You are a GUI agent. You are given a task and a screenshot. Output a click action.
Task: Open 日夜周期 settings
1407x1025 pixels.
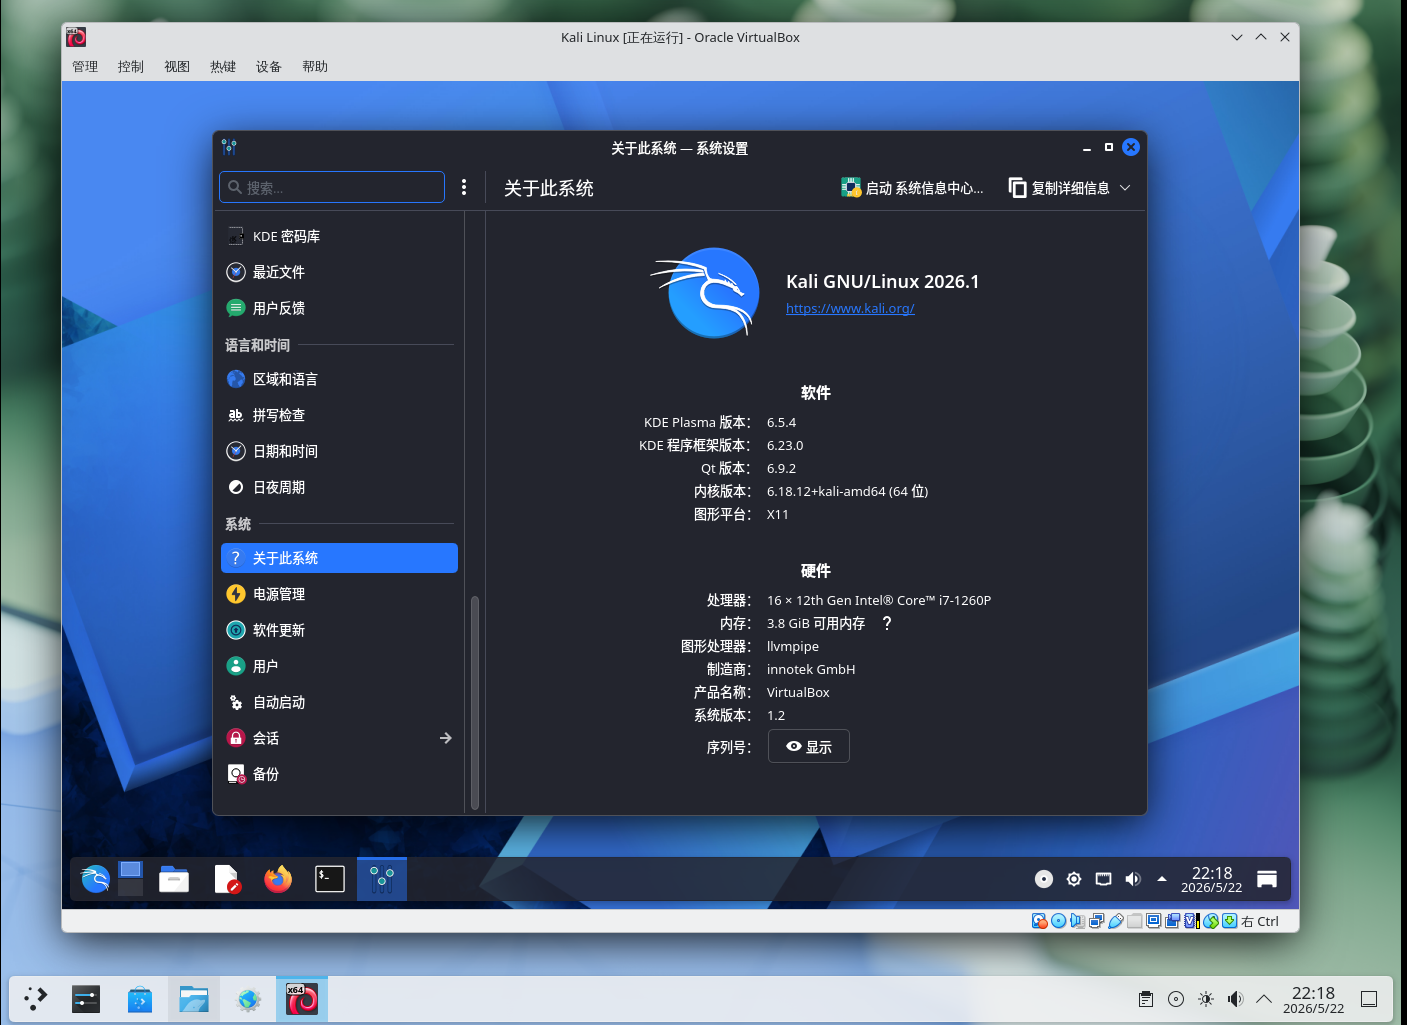click(x=338, y=487)
